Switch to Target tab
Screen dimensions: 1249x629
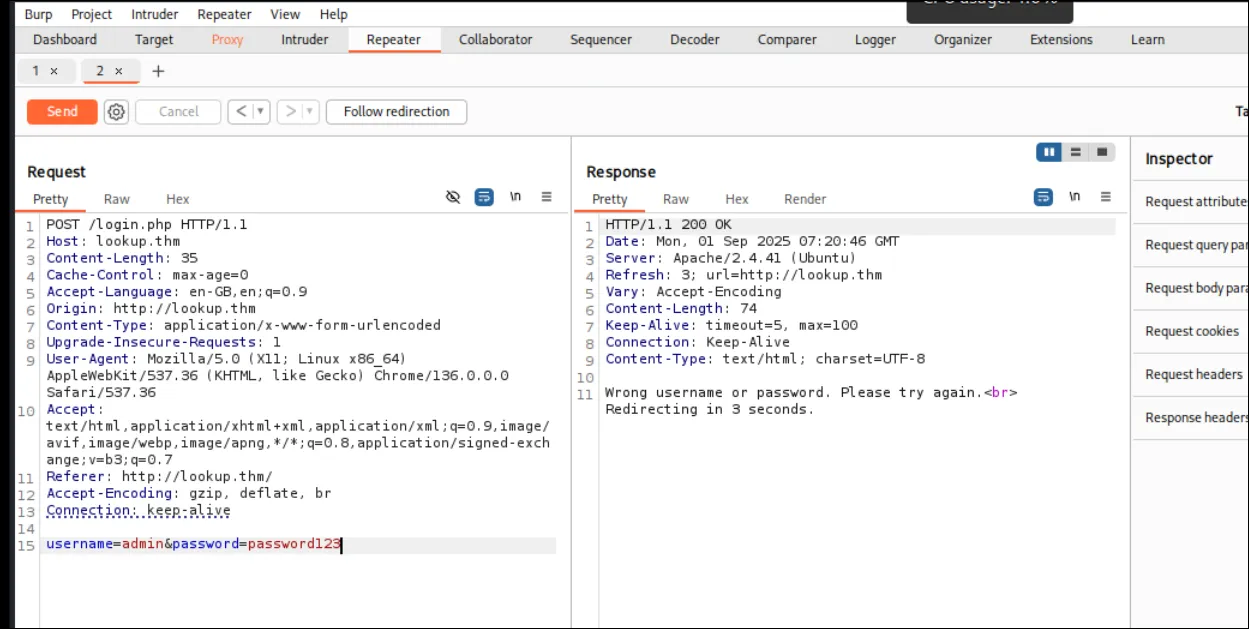coord(154,40)
